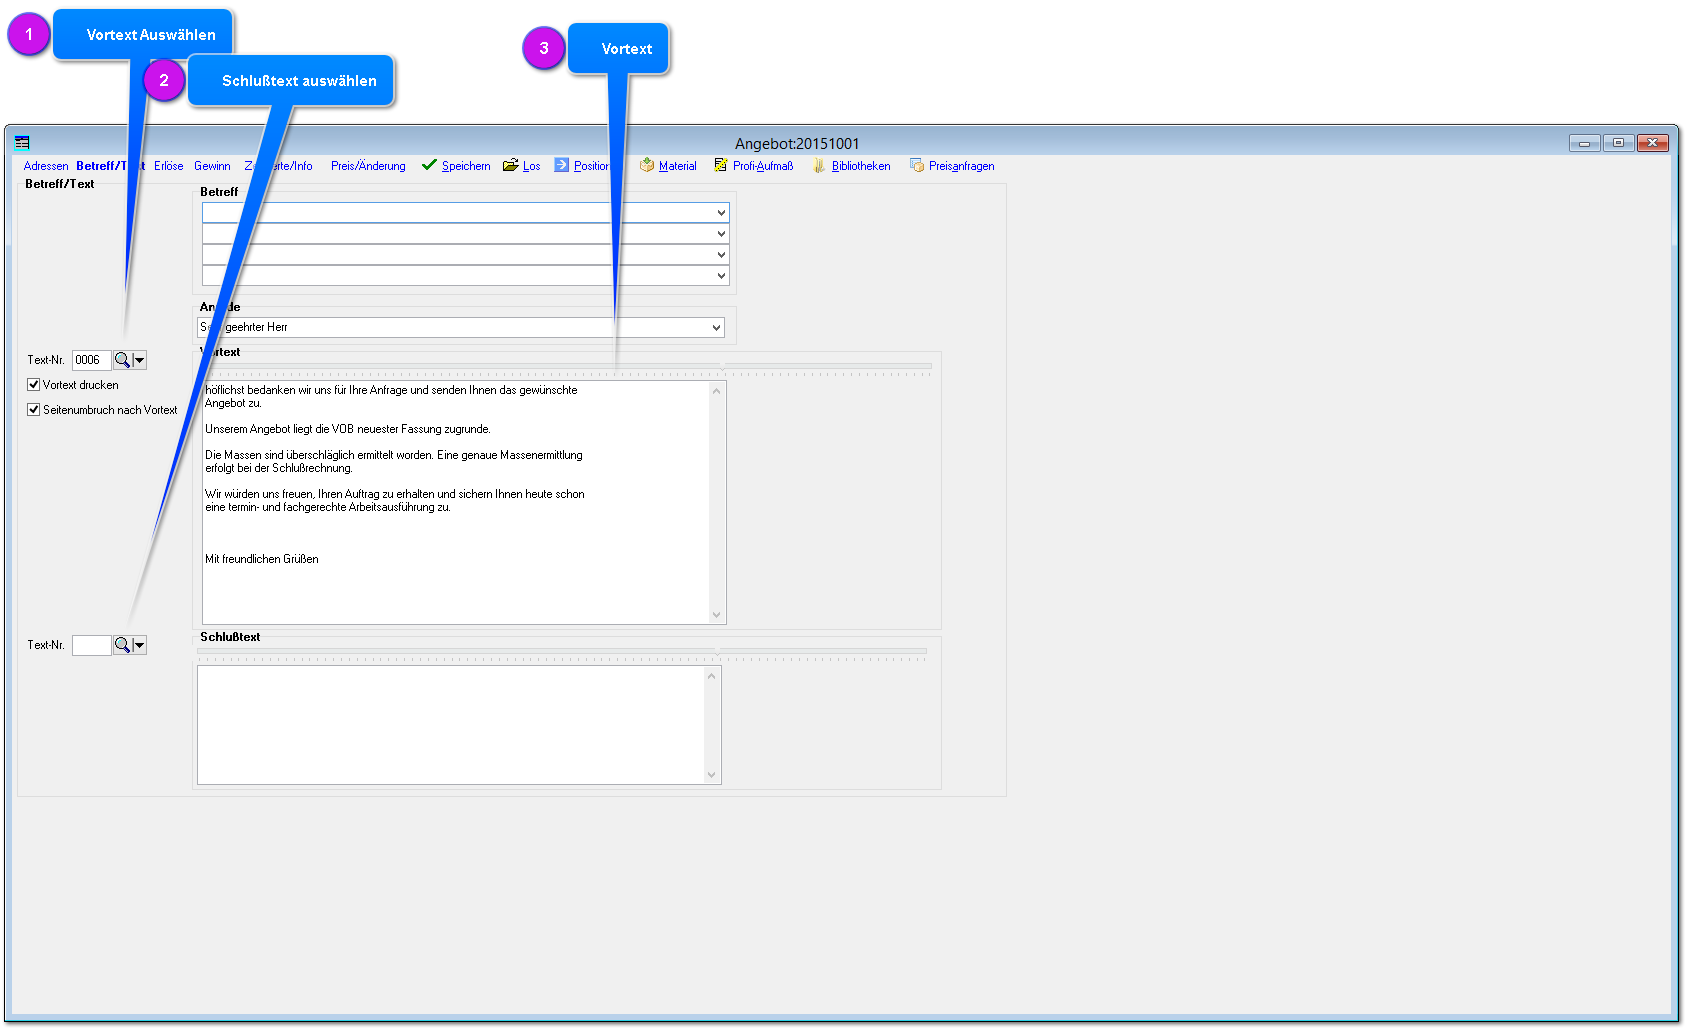Click the Position arrow icon
Screen dimensions: 1687x1030
coord(562,165)
